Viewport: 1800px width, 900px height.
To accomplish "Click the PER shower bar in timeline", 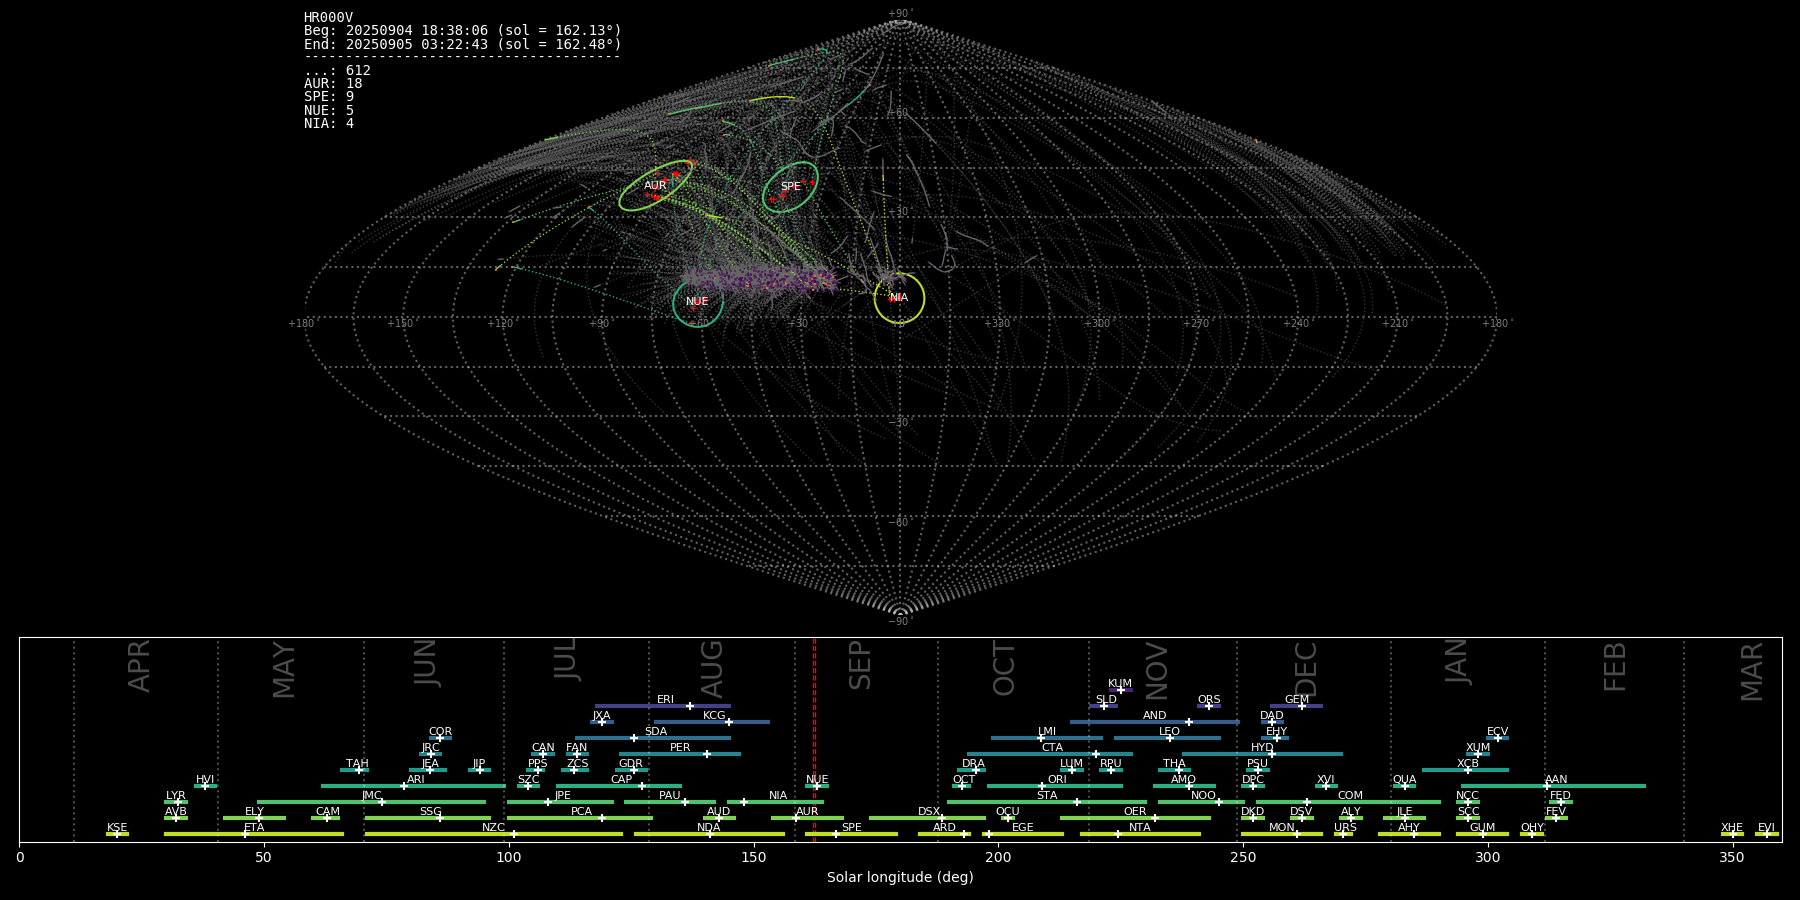I will pos(680,754).
